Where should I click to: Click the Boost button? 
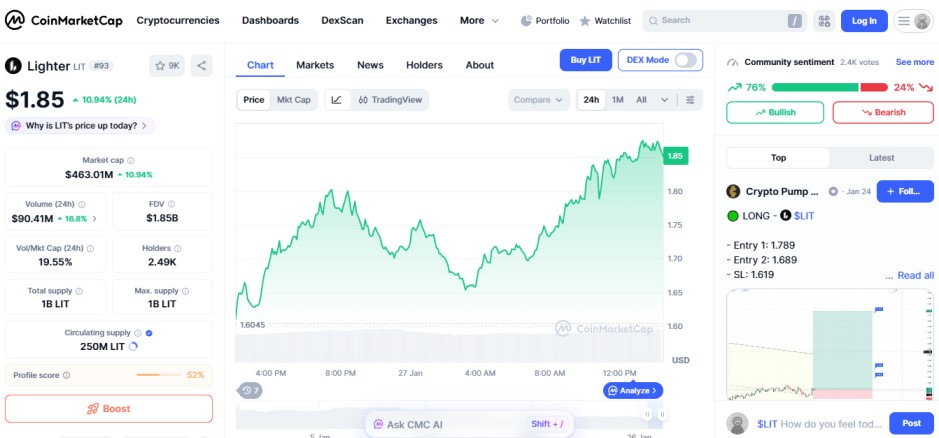(109, 409)
